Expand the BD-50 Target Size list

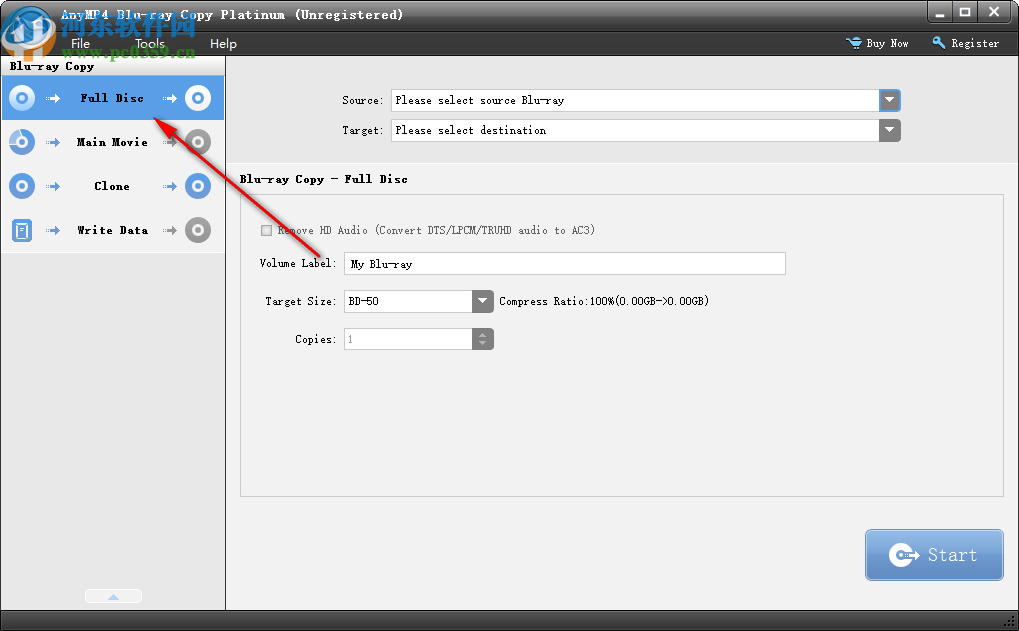click(483, 301)
